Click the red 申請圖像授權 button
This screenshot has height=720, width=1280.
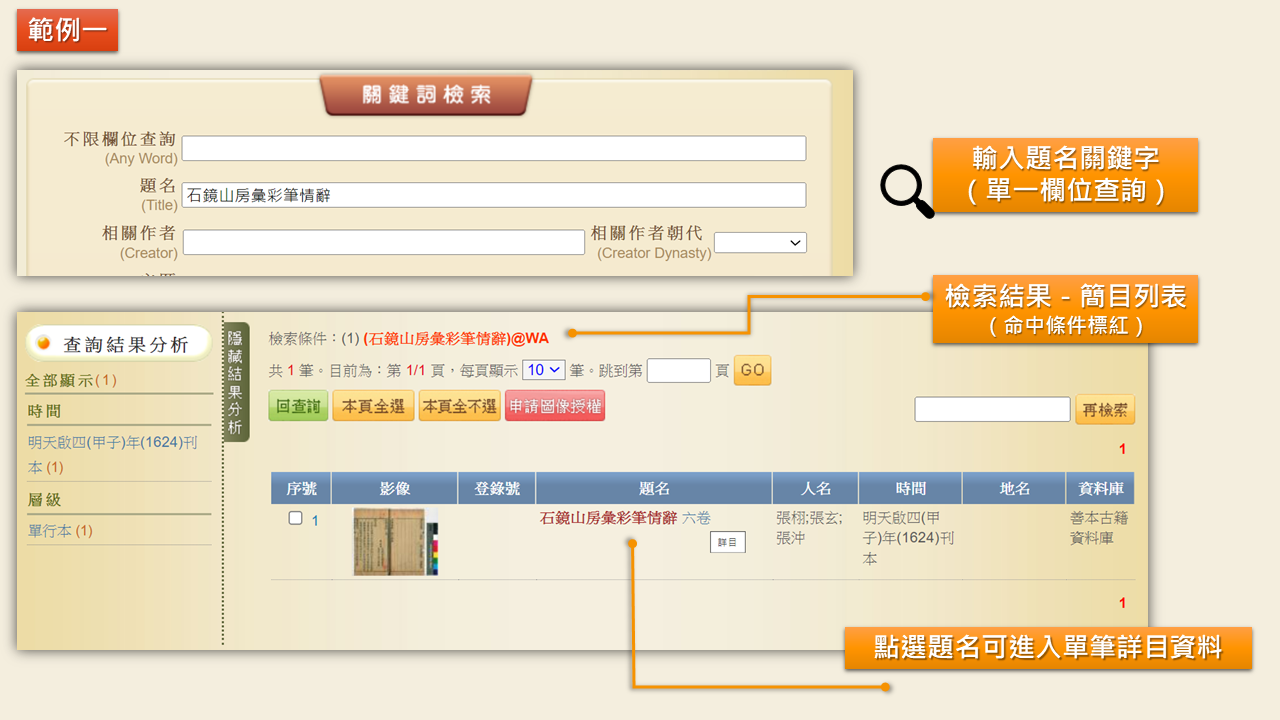(555, 406)
